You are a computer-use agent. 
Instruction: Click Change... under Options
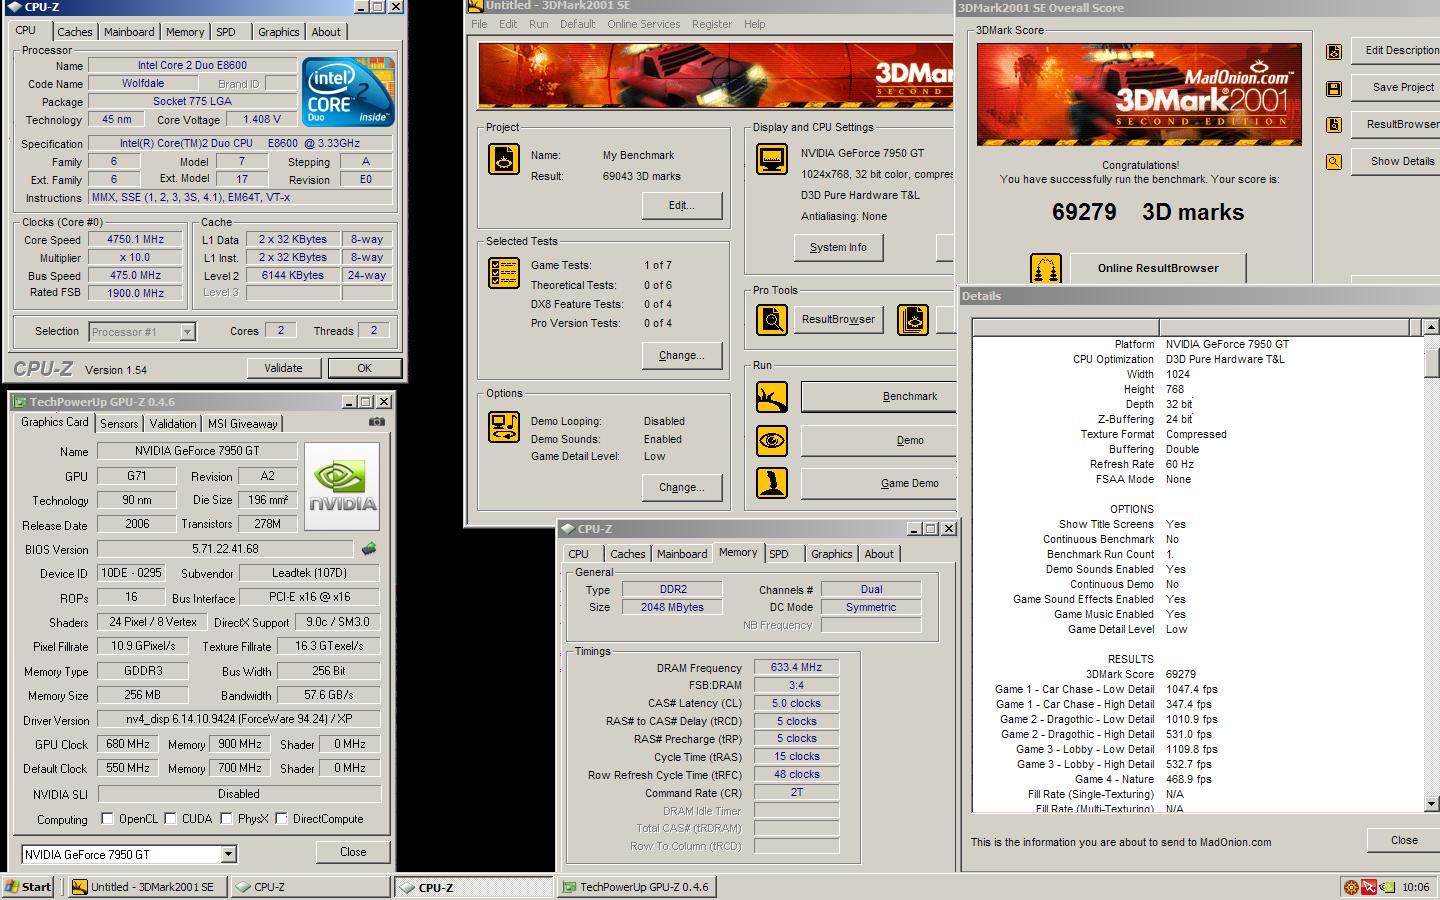[681, 487]
